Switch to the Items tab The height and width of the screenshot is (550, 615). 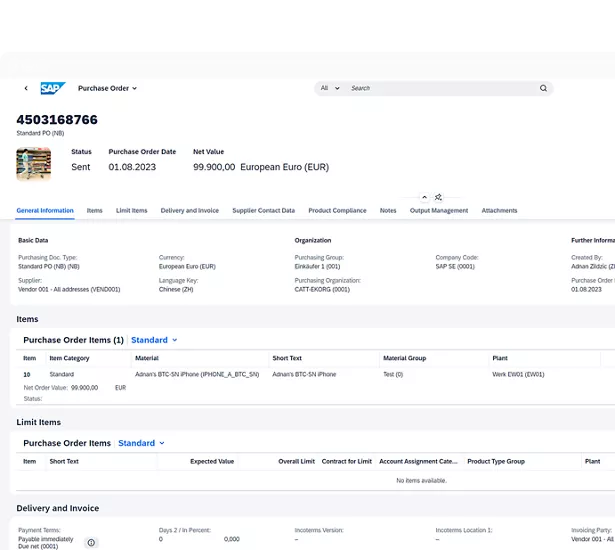(x=94, y=211)
